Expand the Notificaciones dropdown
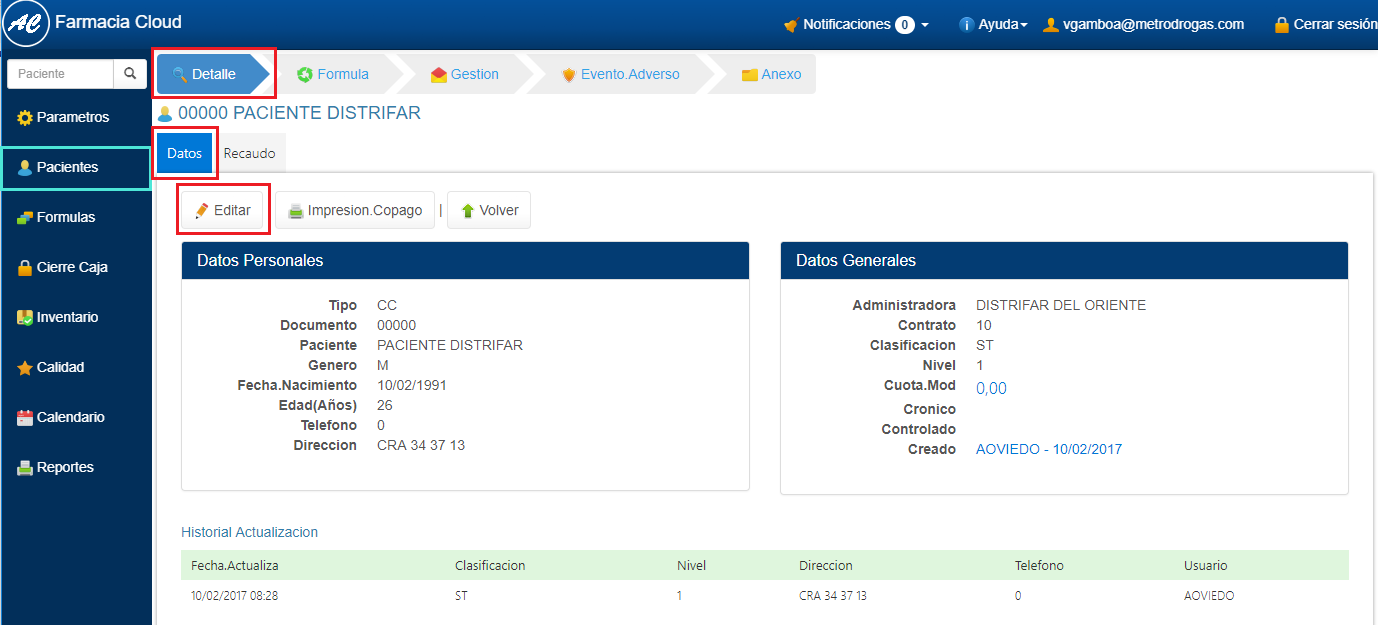This screenshot has width=1378, height=625. pos(856,24)
